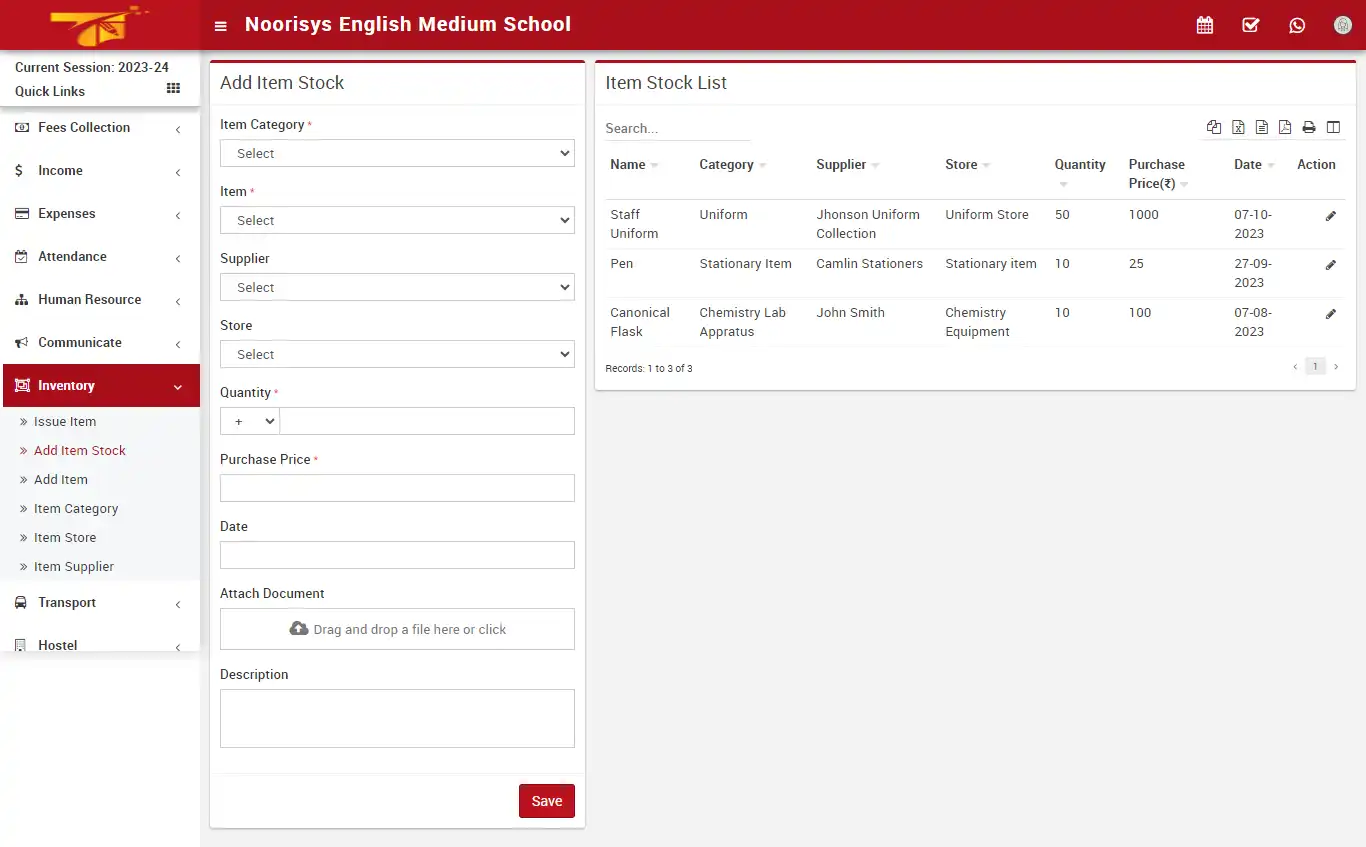
Task: Edit the Staff Uniform stock entry
Action: pyautogui.click(x=1331, y=215)
